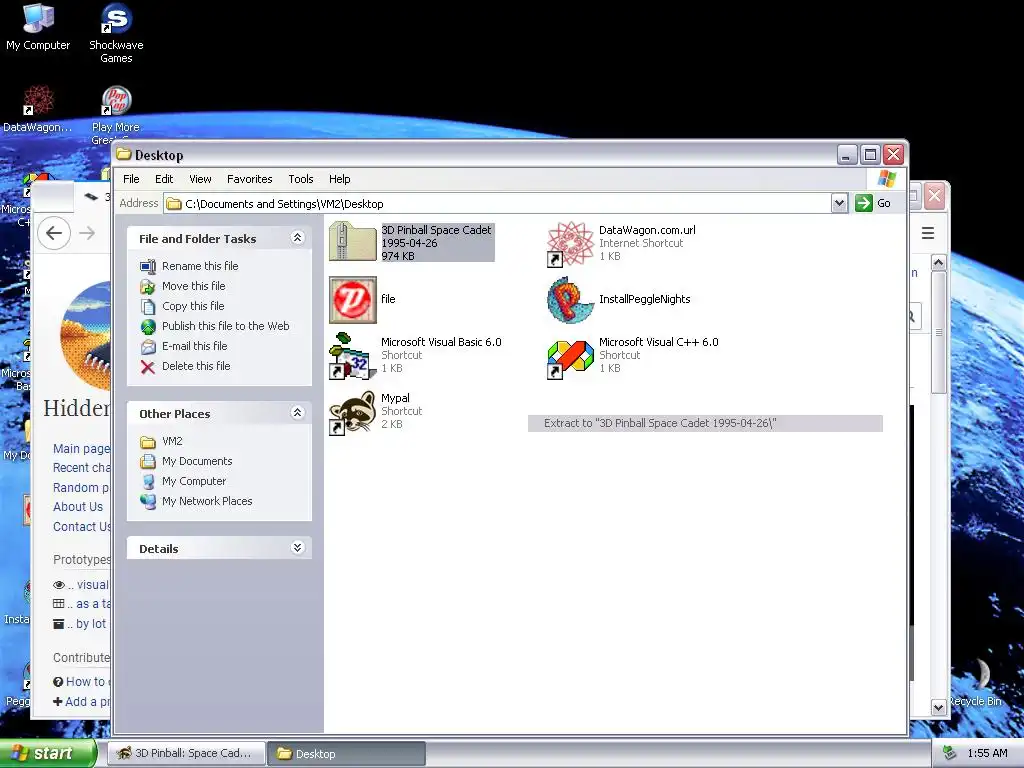The image size is (1024, 768).
Task: Open My Network Places icon in Other Places
Action: tap(148, 502)
